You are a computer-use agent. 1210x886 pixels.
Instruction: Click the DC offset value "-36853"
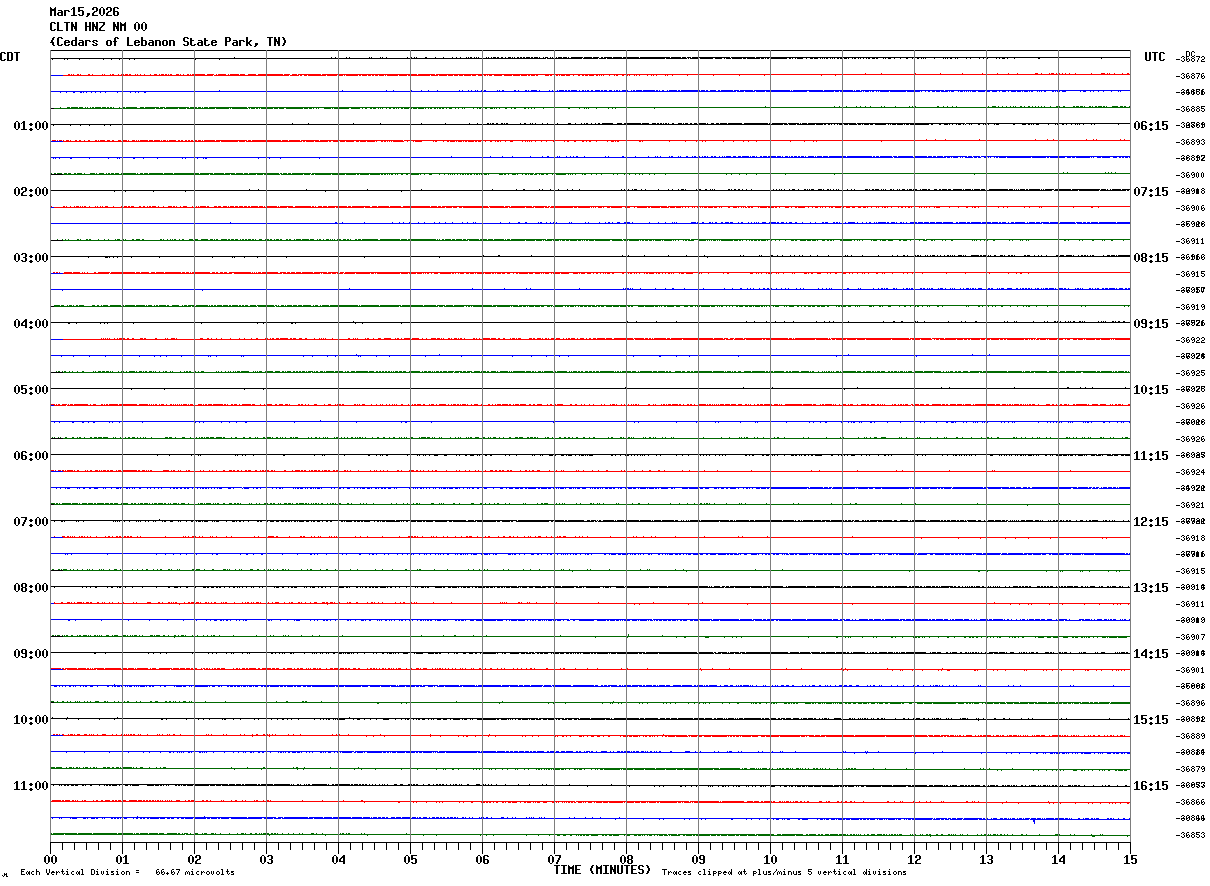(1191, 835)
